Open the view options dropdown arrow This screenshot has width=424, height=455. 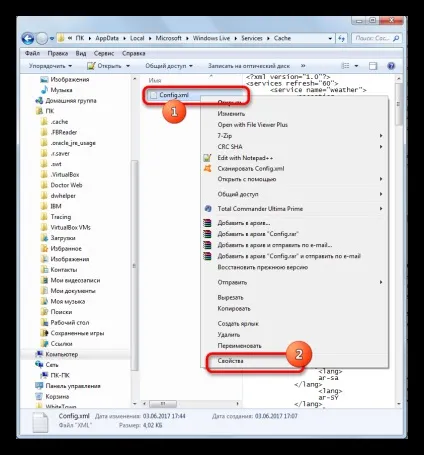click(x=356, y=66)
